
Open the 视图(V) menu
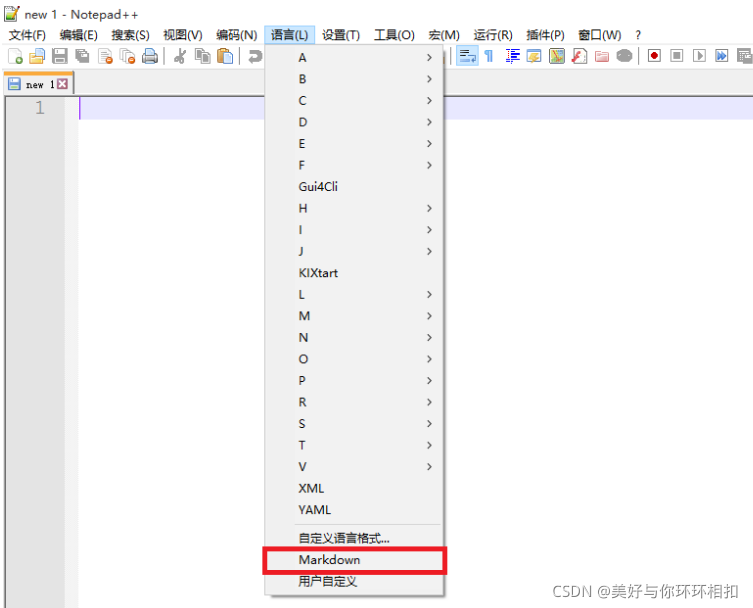coord(182,35)
